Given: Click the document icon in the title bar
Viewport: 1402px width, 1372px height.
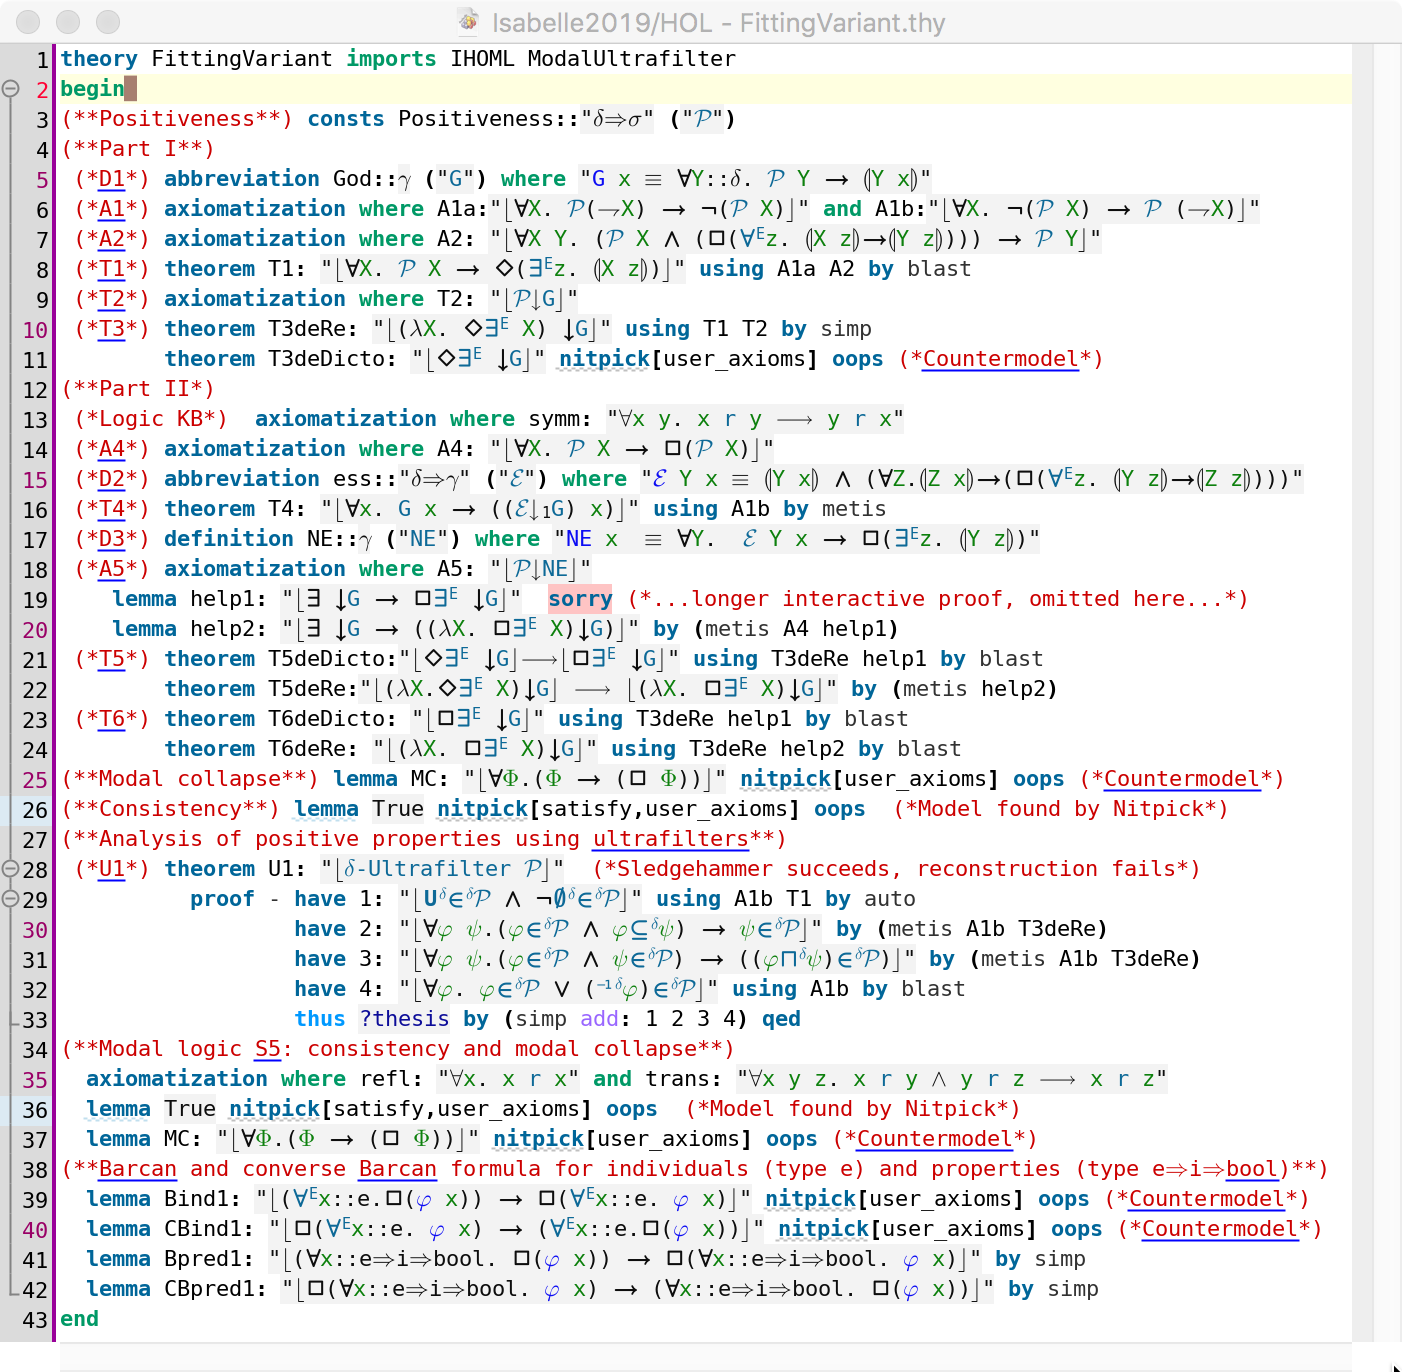Looking at the screenshot, I should point(467,22).
